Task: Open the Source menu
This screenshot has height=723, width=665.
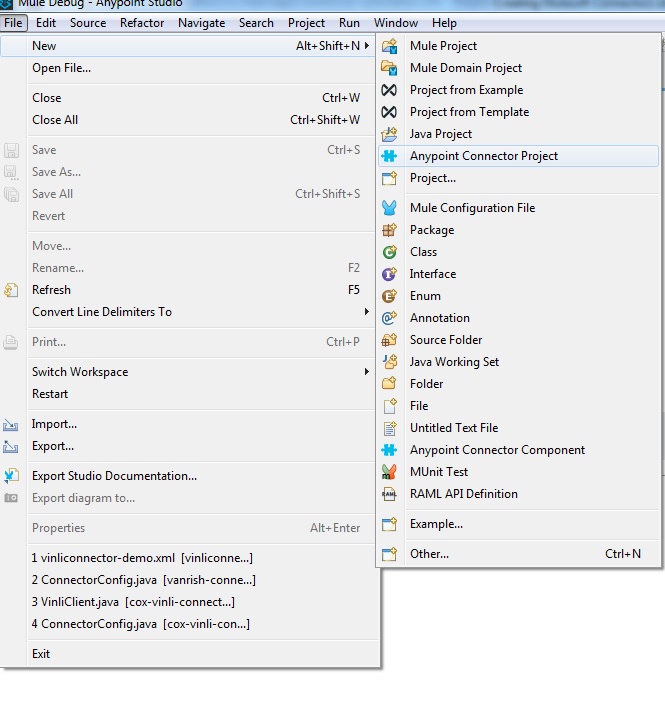Action: 88,23
